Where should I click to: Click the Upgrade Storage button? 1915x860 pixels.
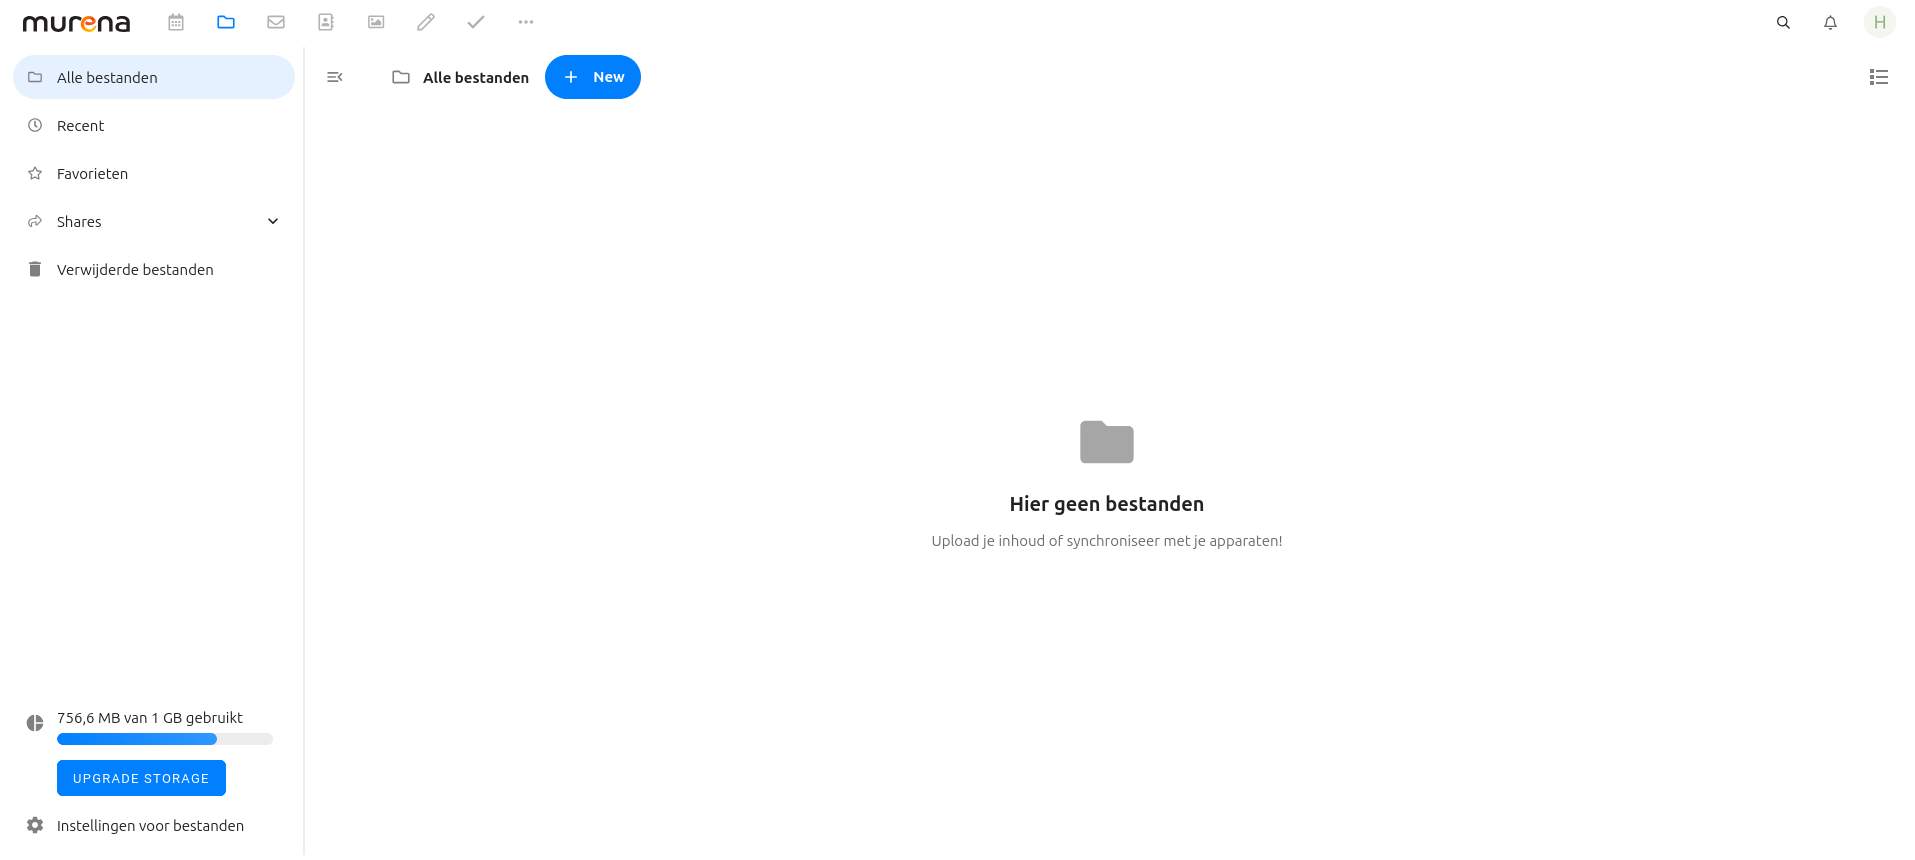coord(141,778)
